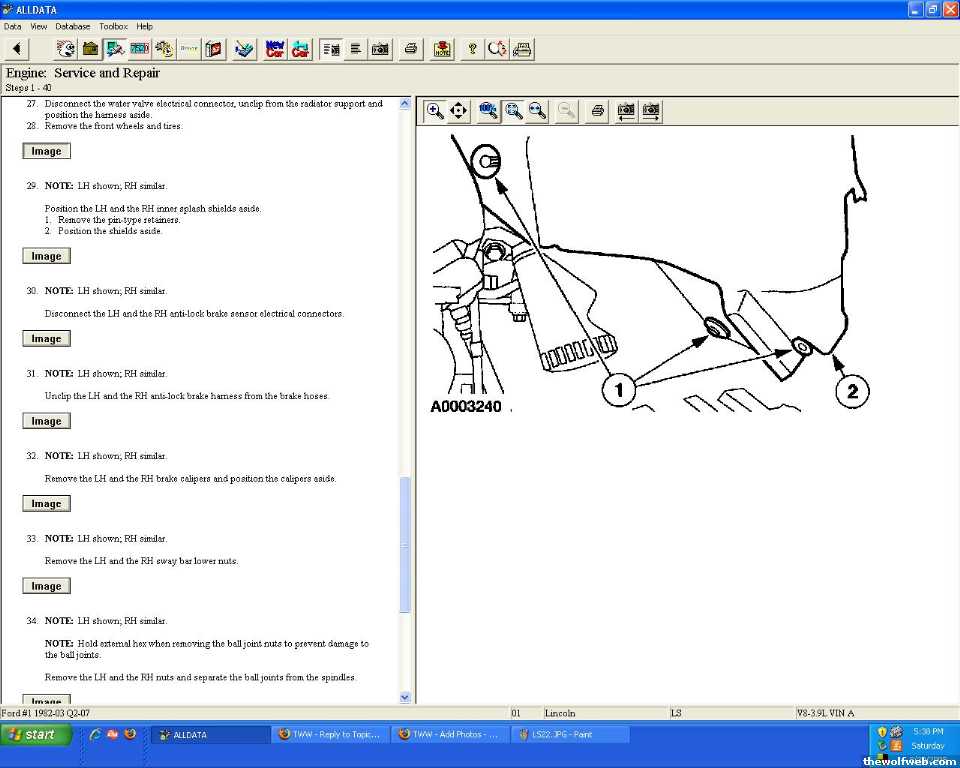
Task: Click scrollbar down arrow in steps panel
Action: pos(405,697)
